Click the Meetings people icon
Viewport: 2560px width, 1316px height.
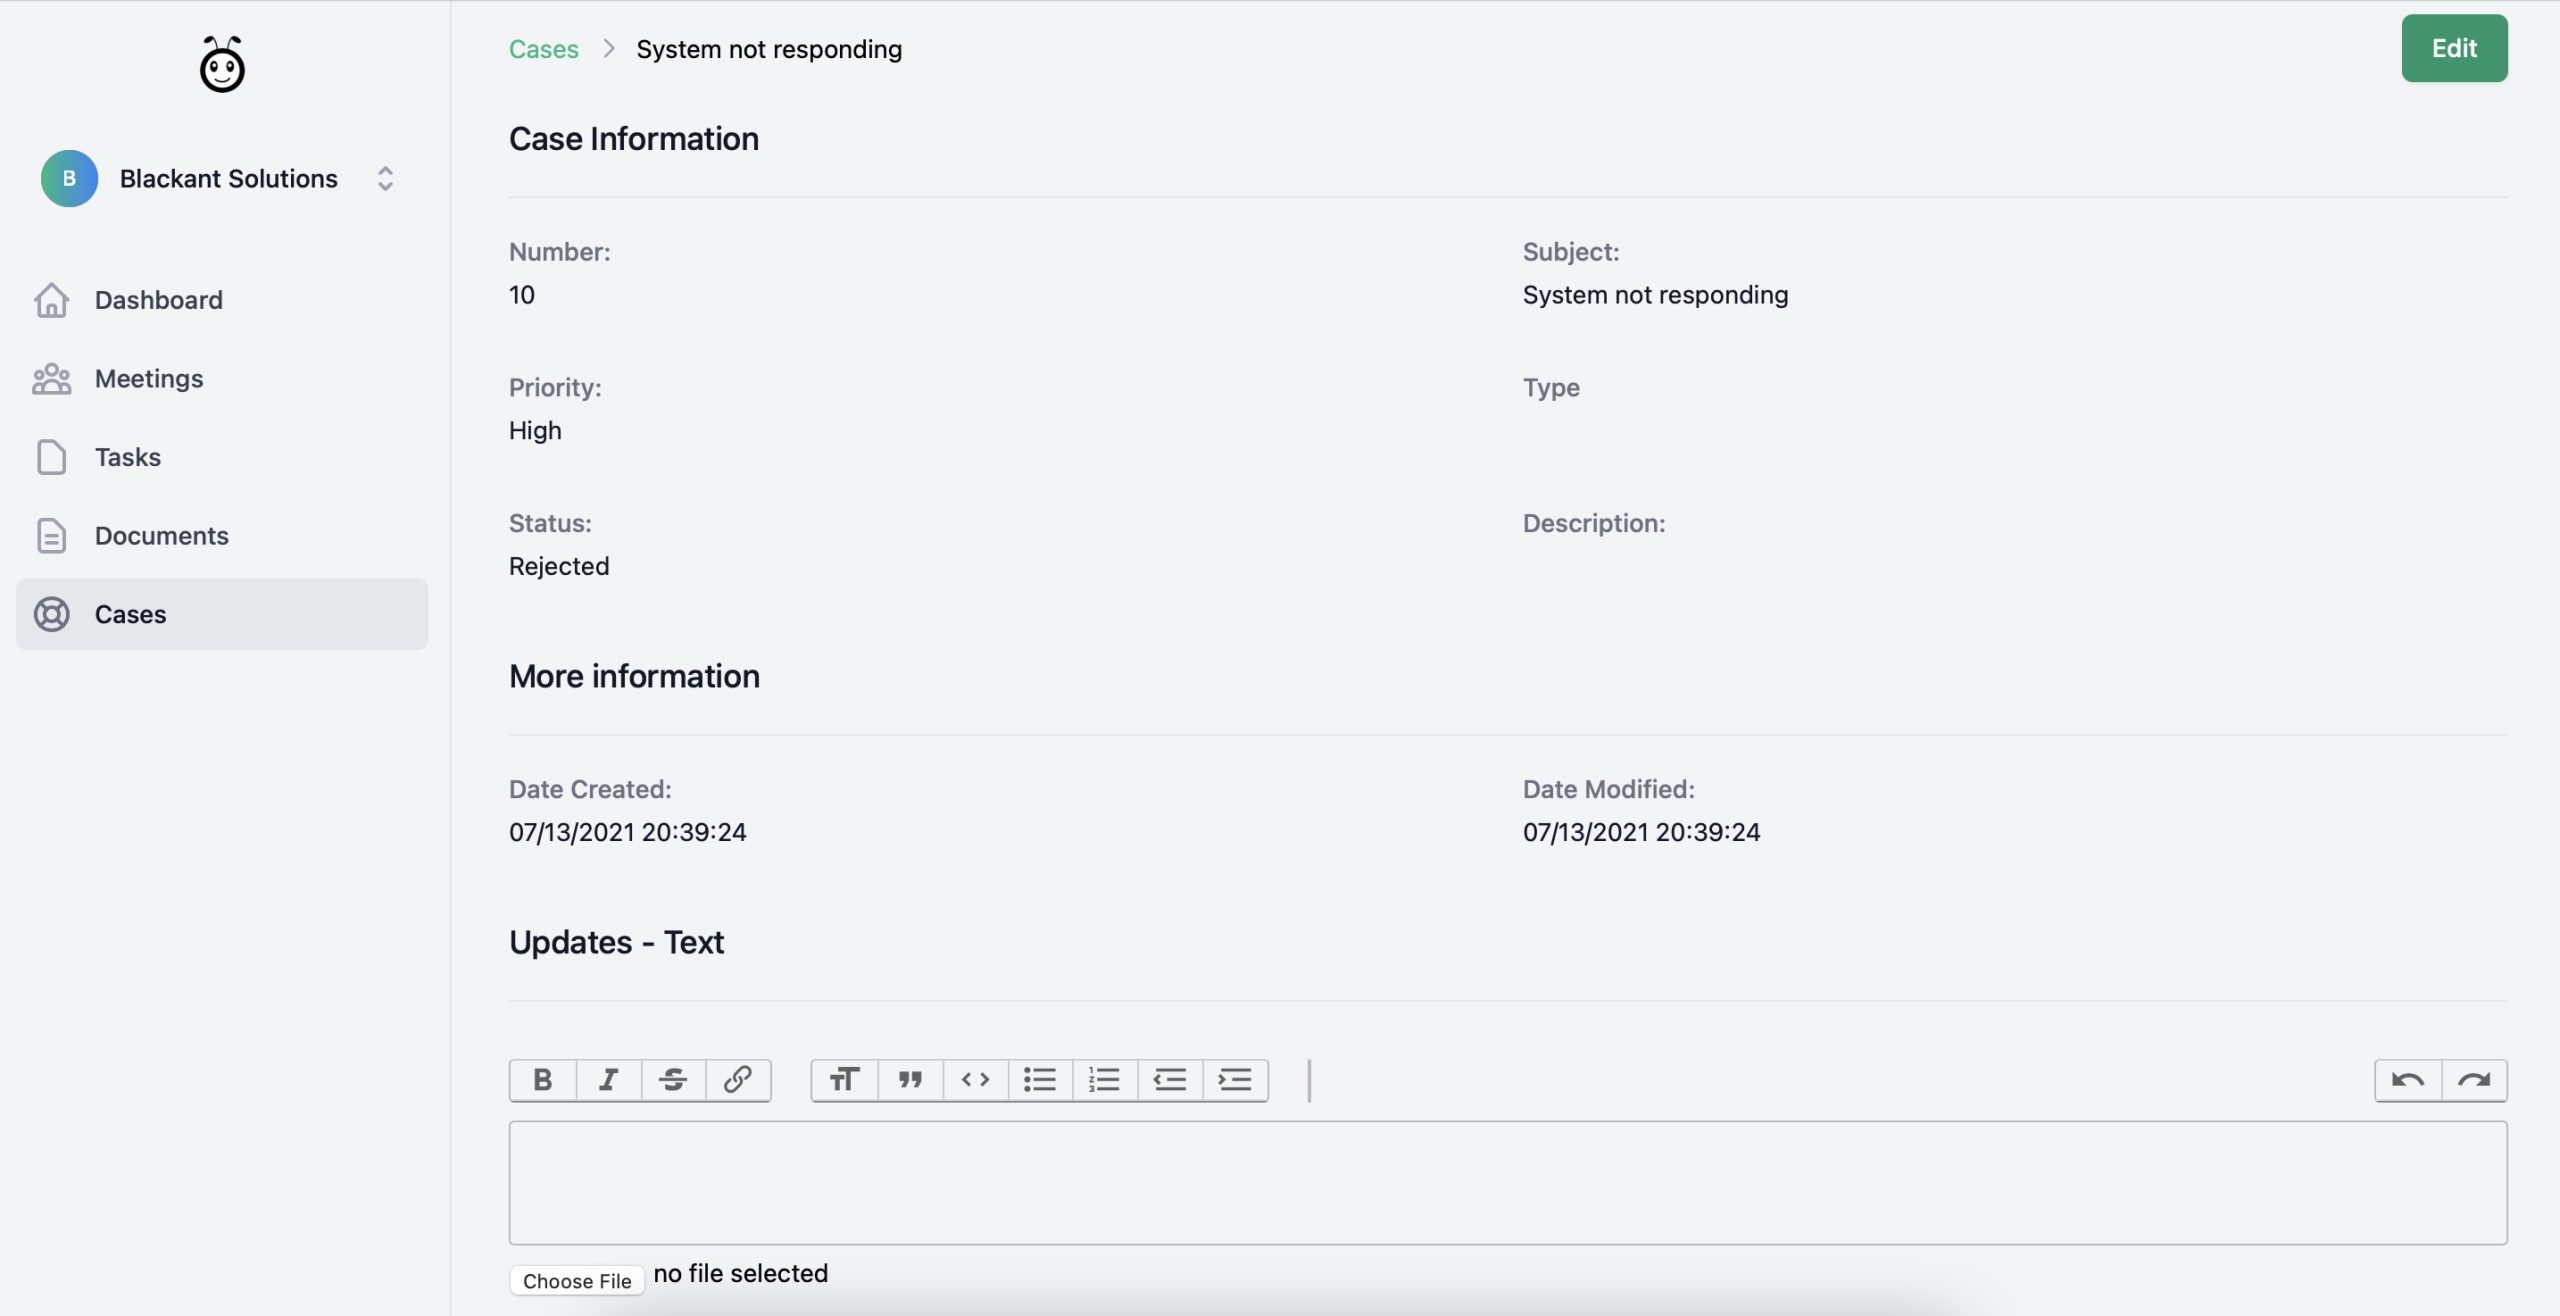(x=51, y=378)
